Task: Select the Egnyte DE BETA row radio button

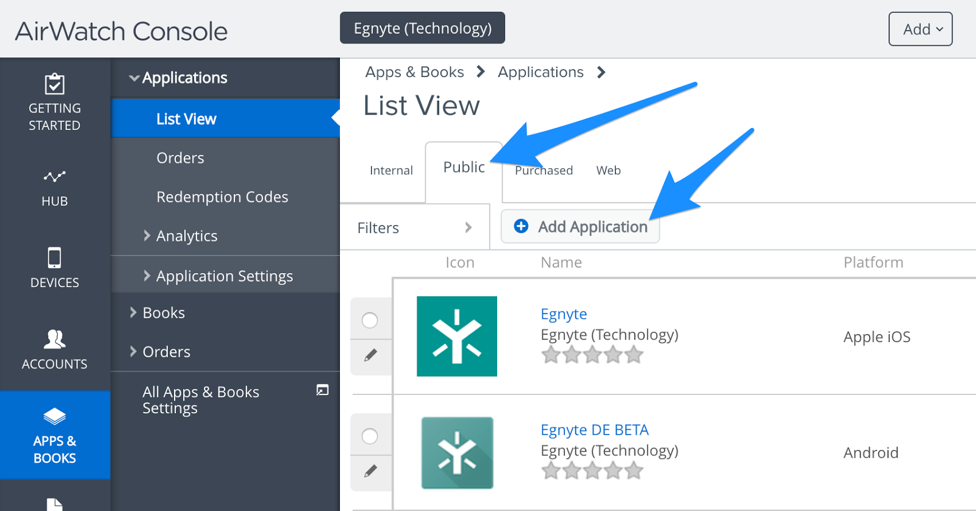Action: click(370, 436)
